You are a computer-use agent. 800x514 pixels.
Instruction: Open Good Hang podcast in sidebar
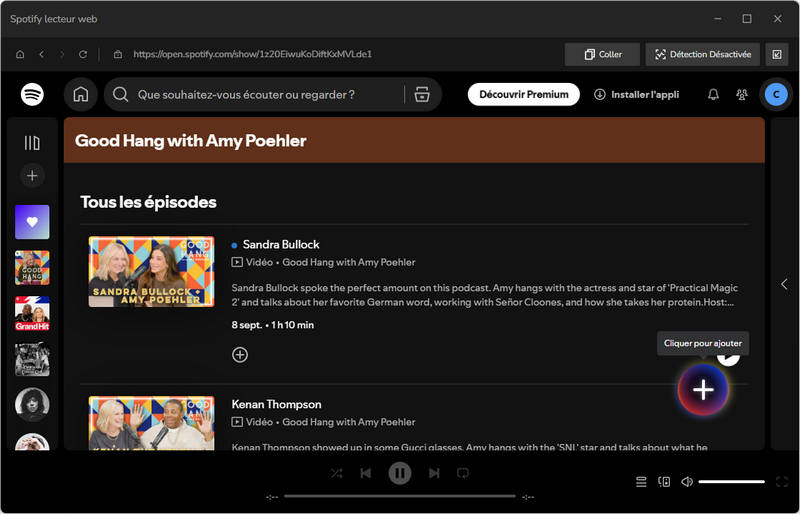point(32,267)
